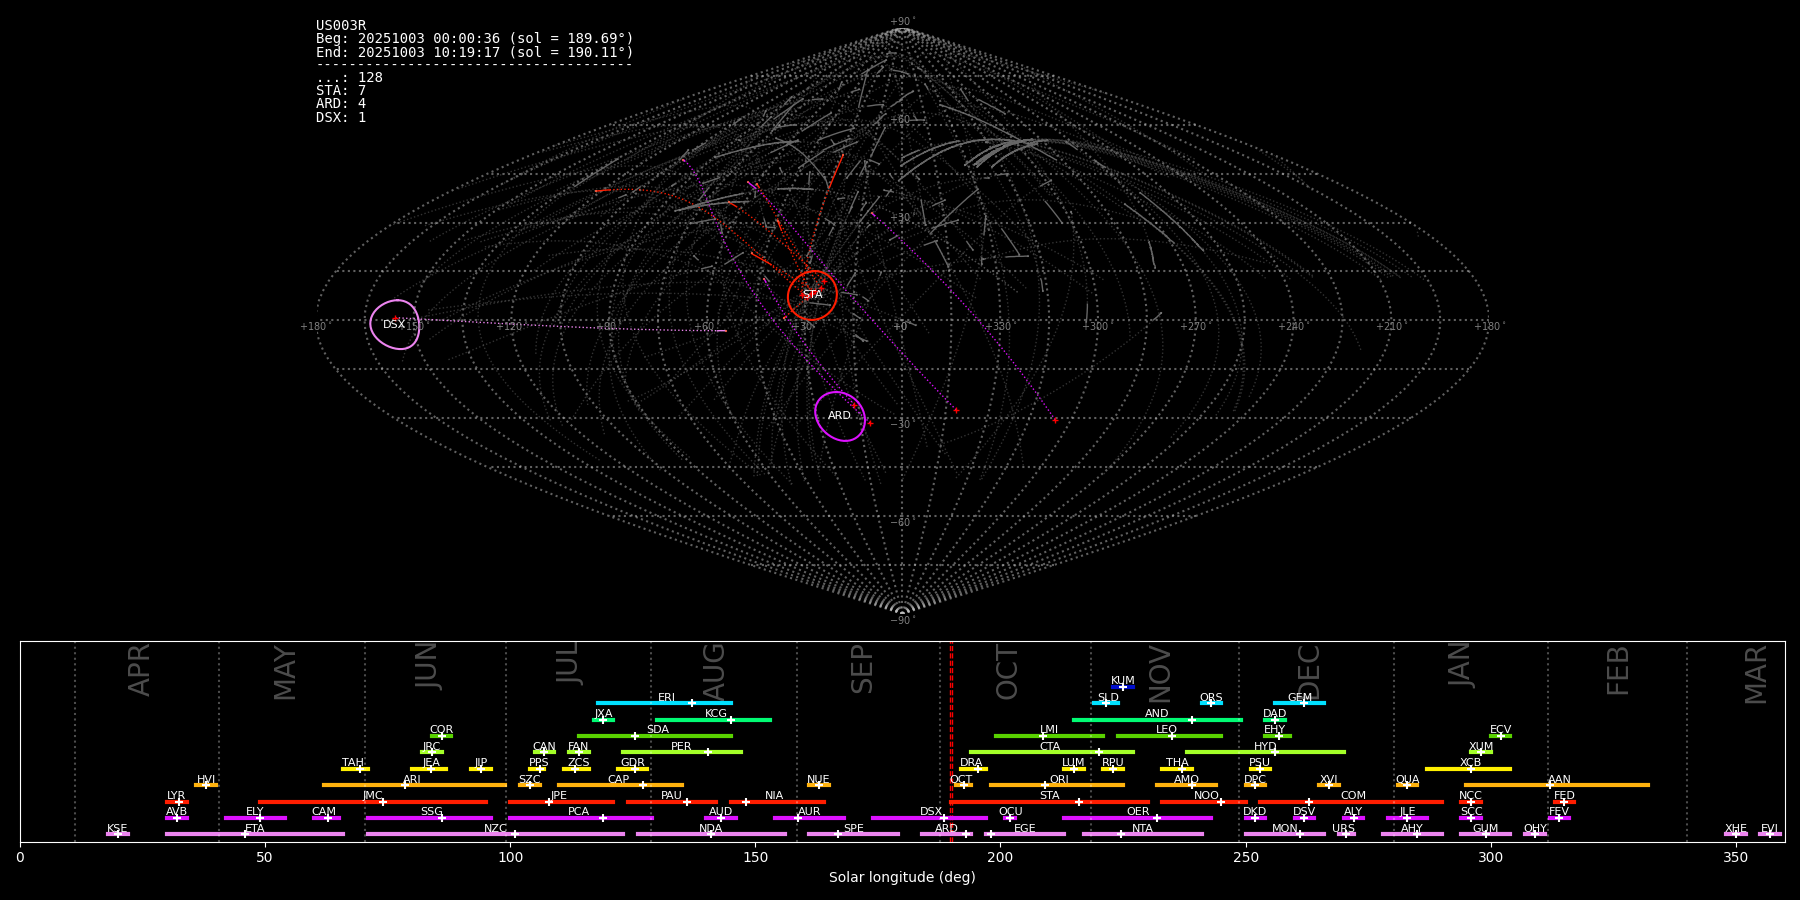Click the LEO shower label
Viewport: 1800px width, 900px height.
pos(1167,730)
